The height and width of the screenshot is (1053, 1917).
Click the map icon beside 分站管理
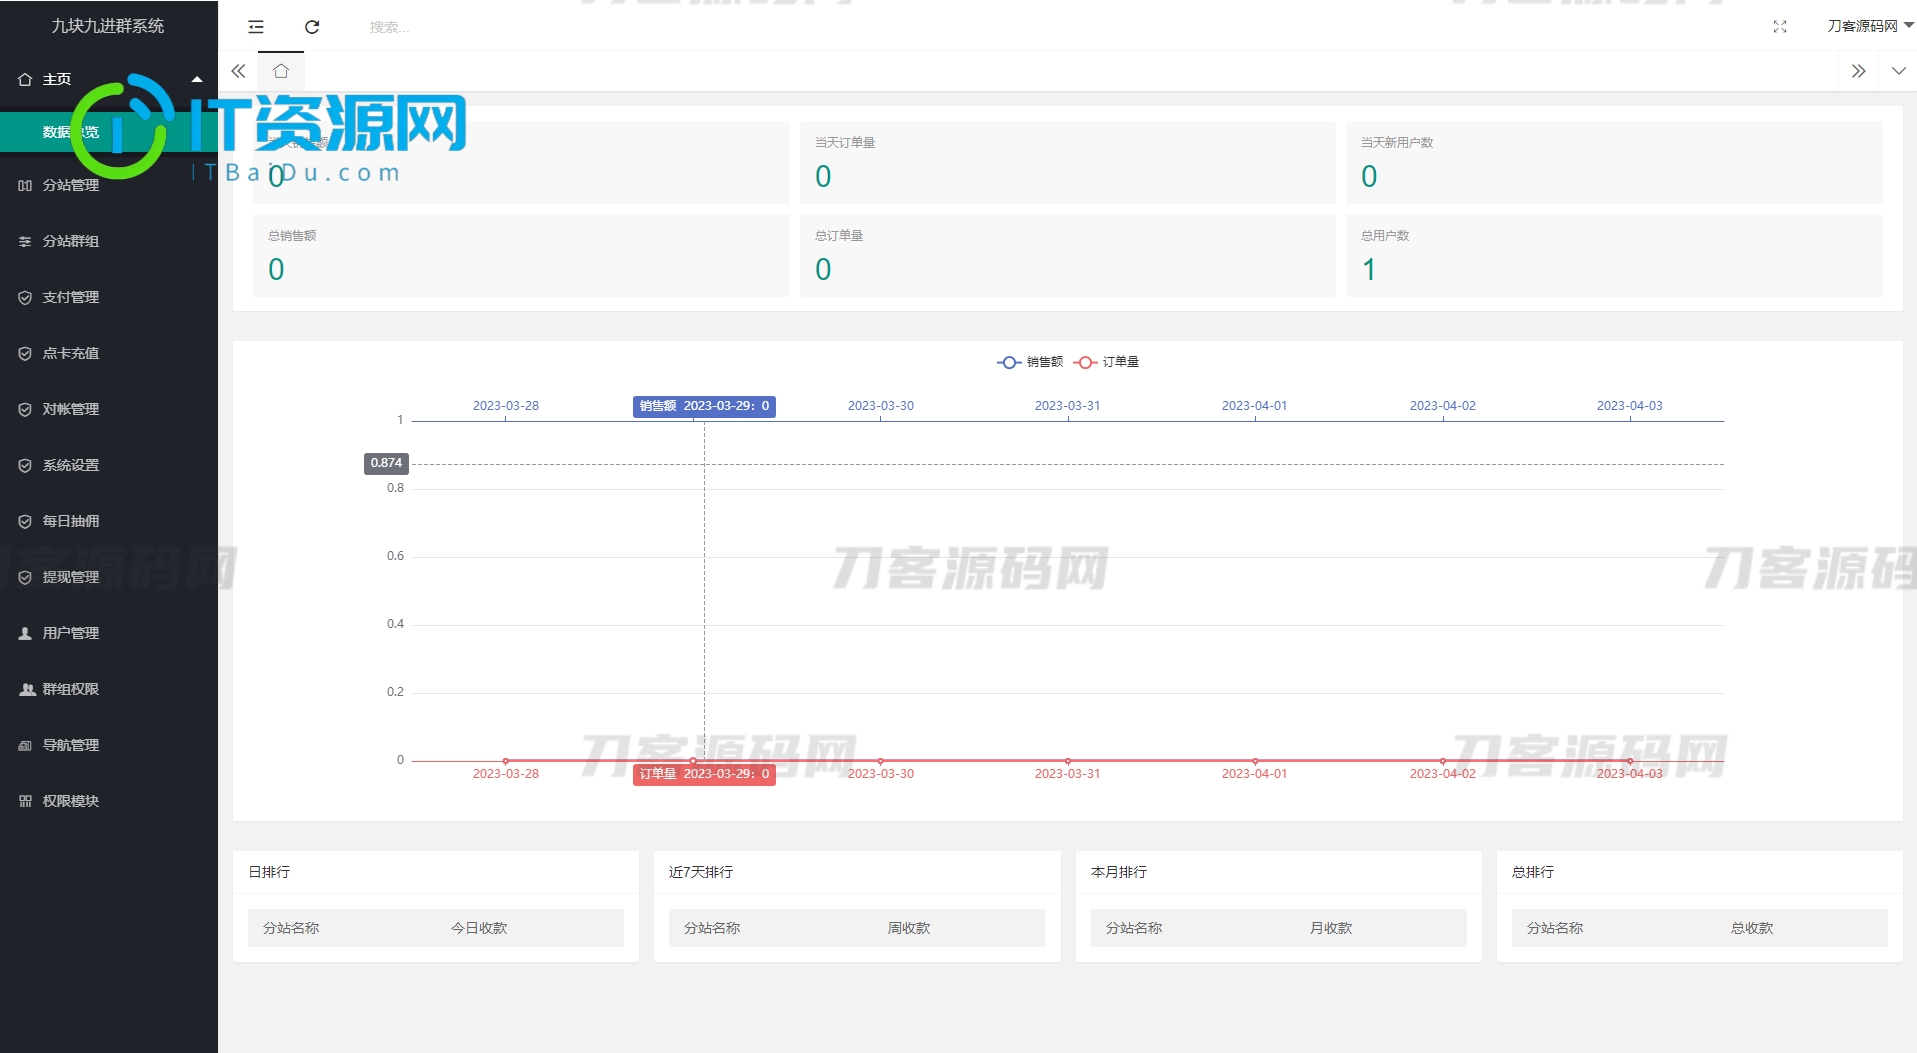click(25, 185)
